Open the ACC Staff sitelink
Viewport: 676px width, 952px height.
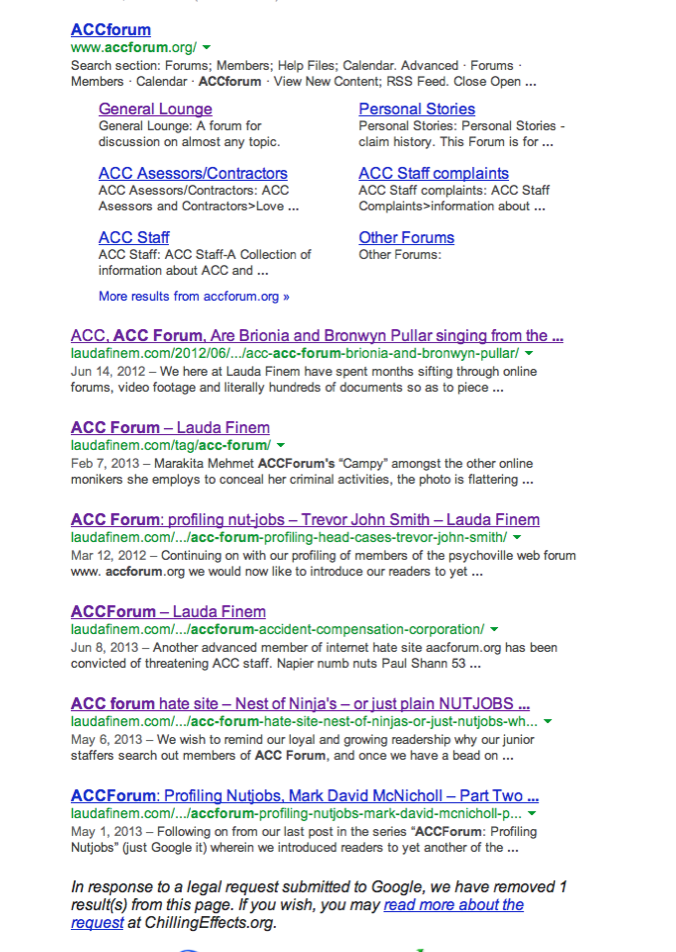tap(134, 238)
